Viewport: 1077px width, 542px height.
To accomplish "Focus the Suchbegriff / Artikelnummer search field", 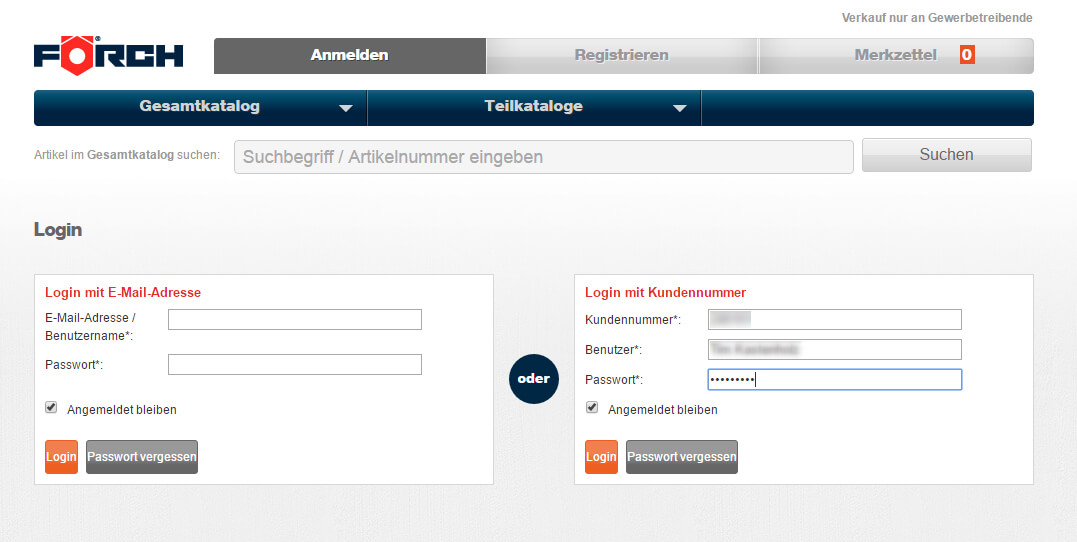I will pos(543,157).
